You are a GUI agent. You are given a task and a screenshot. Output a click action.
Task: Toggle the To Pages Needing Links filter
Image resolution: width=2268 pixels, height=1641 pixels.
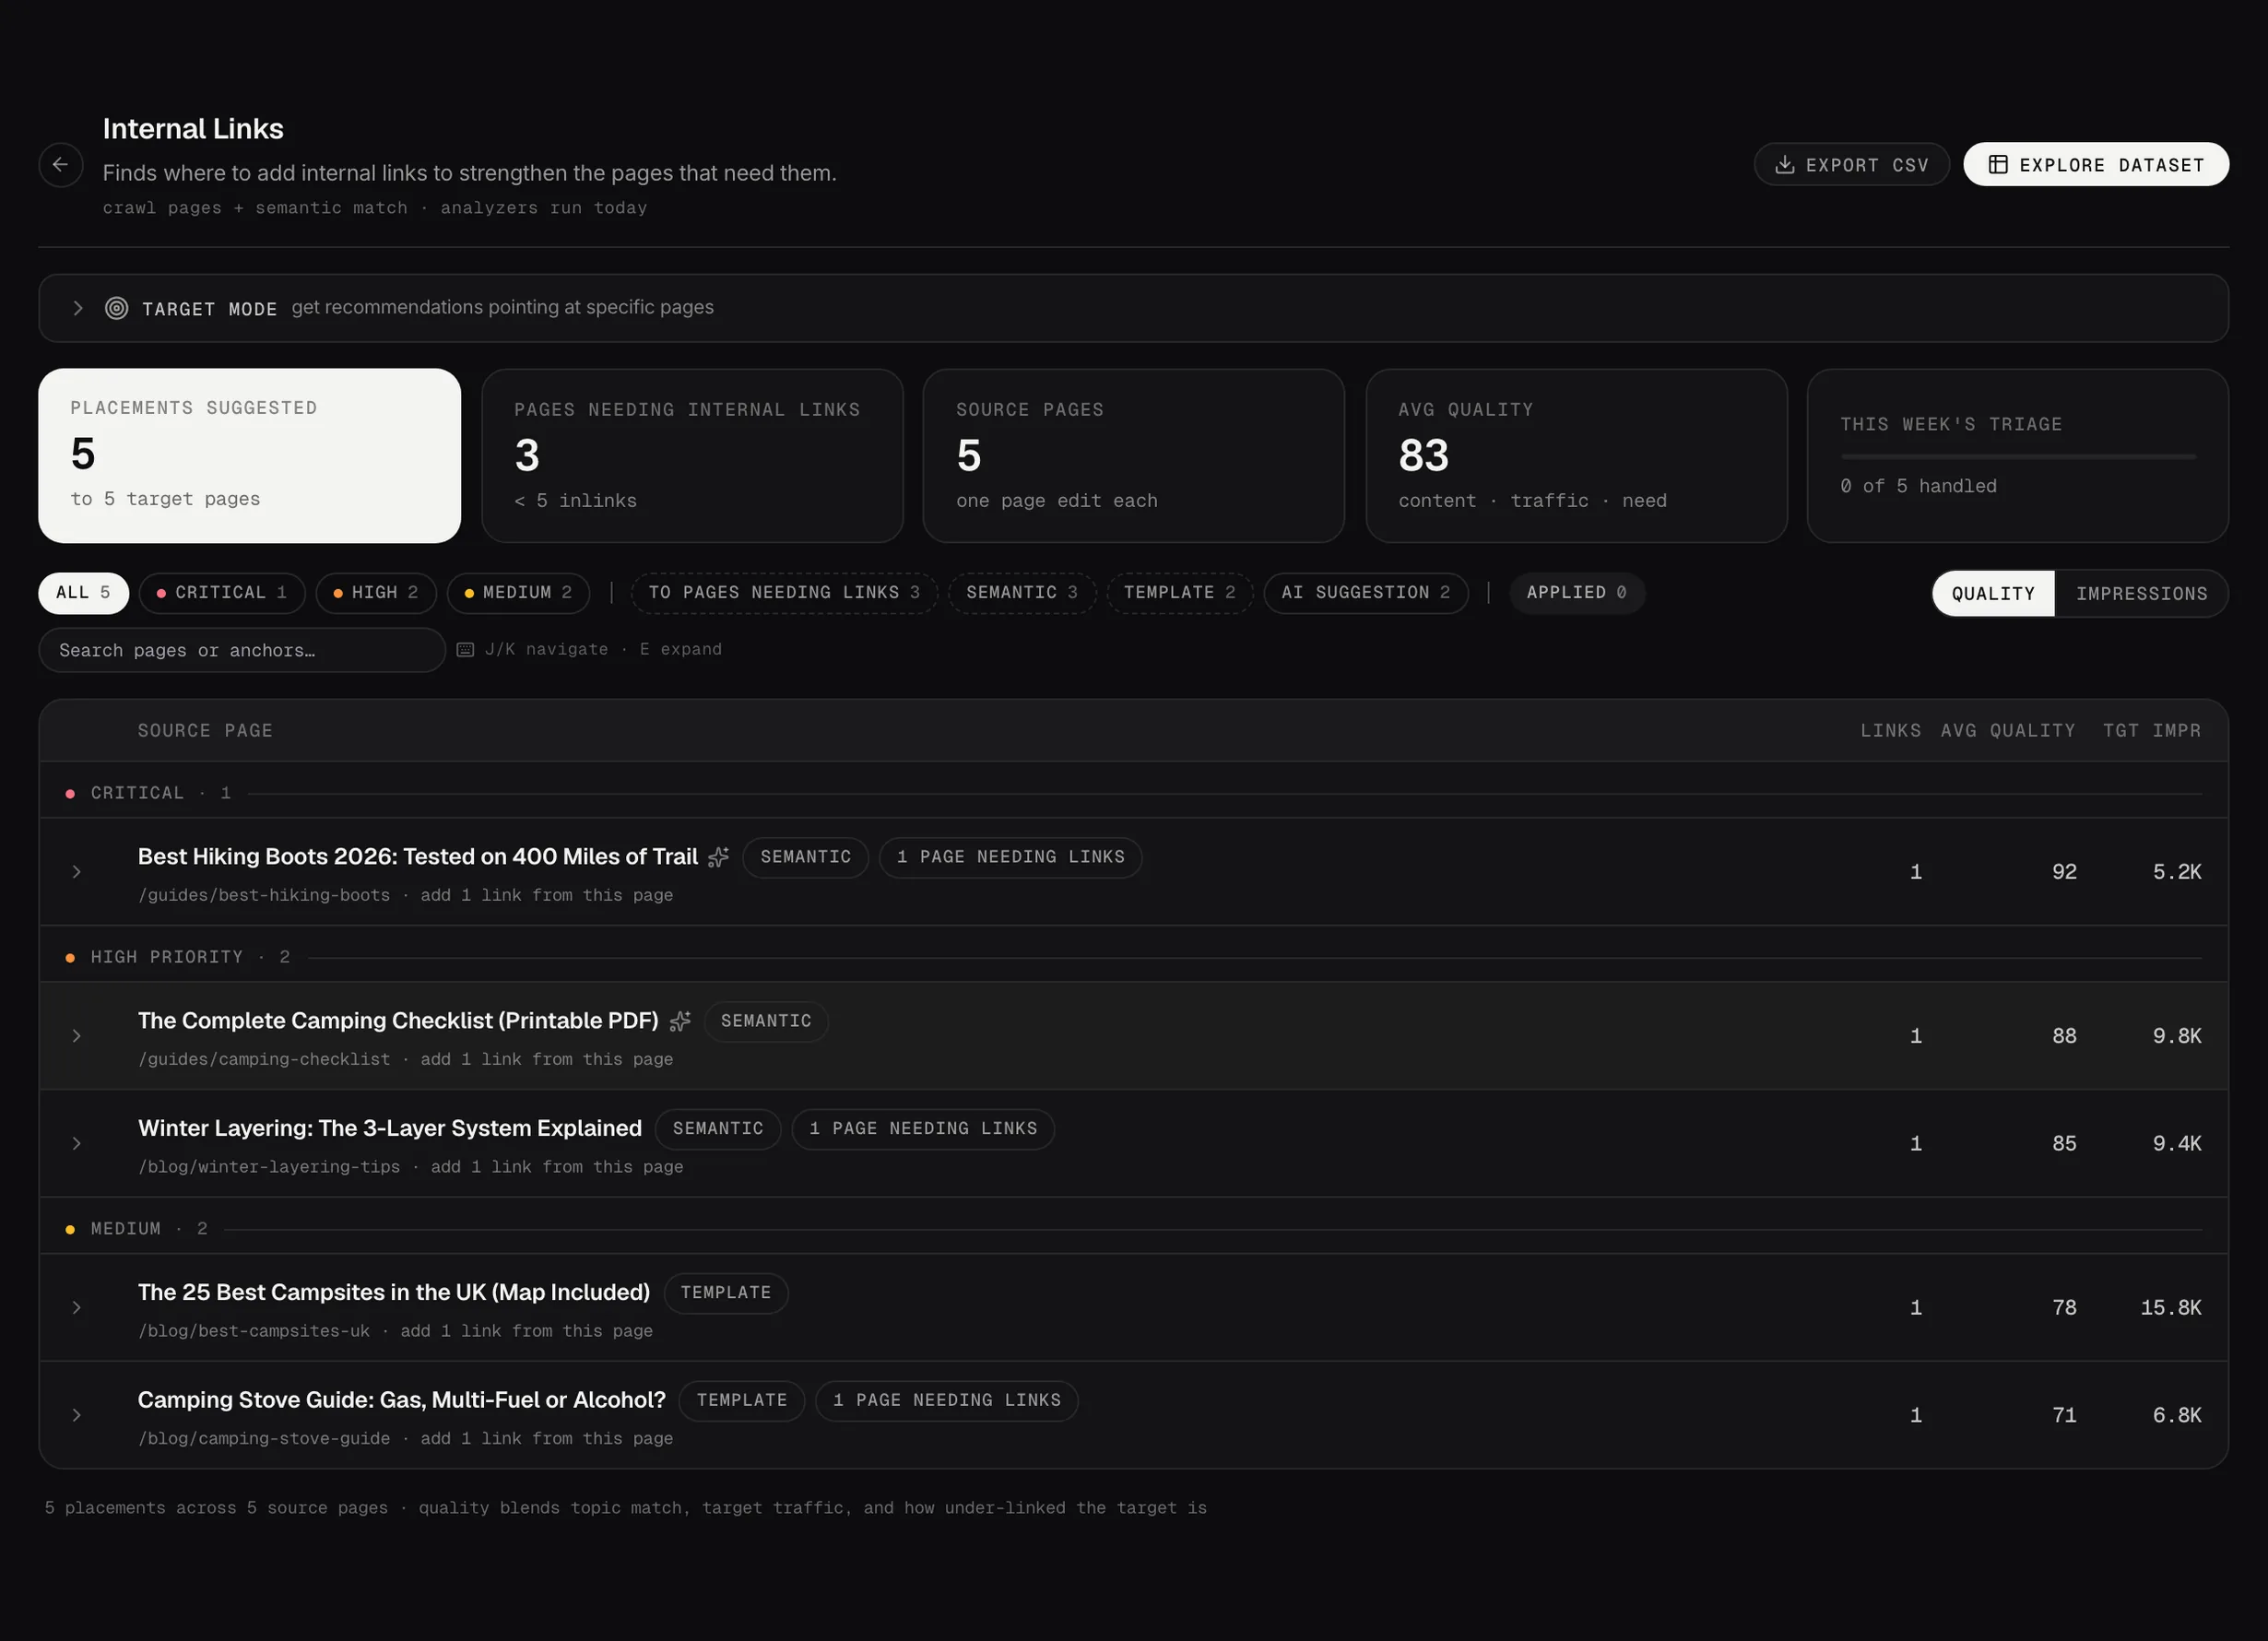[x=784, y=593]
